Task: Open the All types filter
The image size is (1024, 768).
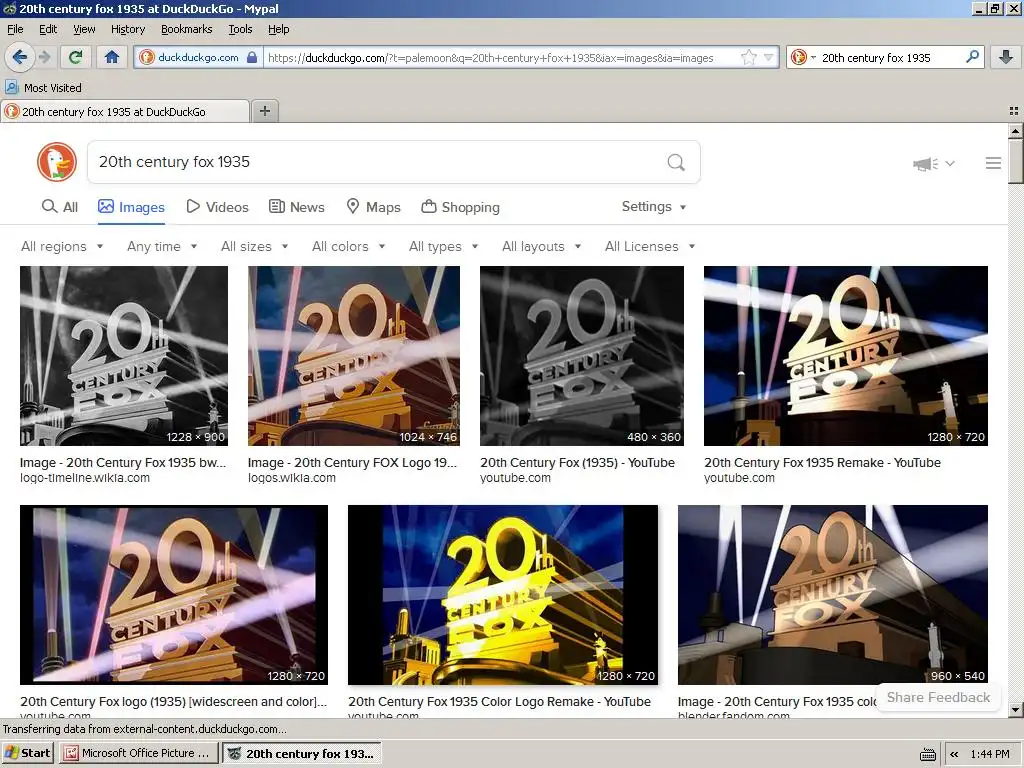Action: pos(443,246)
